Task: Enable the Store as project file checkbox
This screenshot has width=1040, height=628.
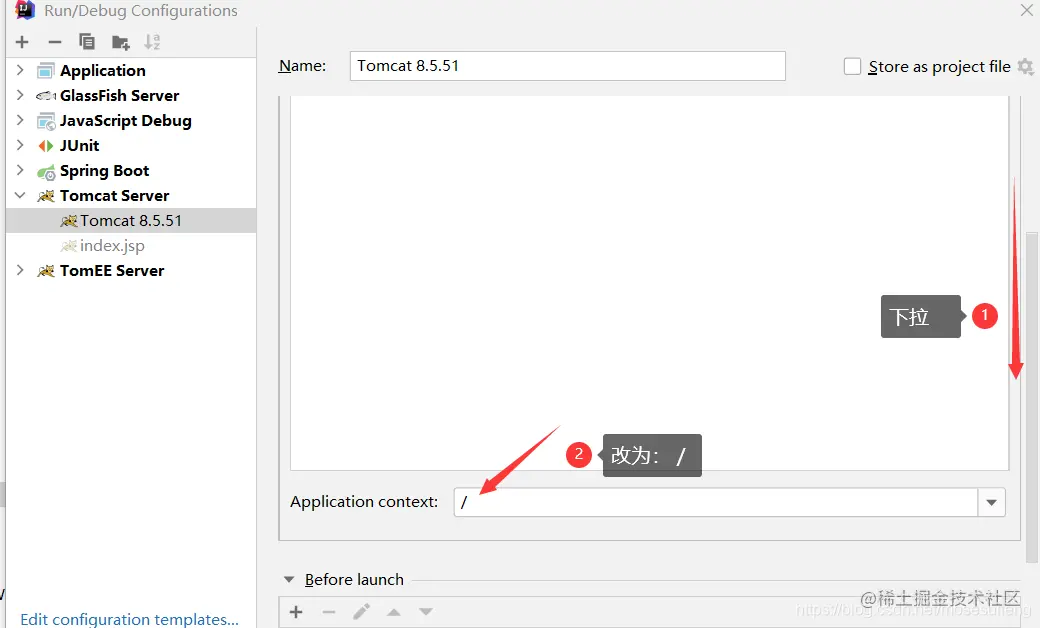Action: coord(852,66)
